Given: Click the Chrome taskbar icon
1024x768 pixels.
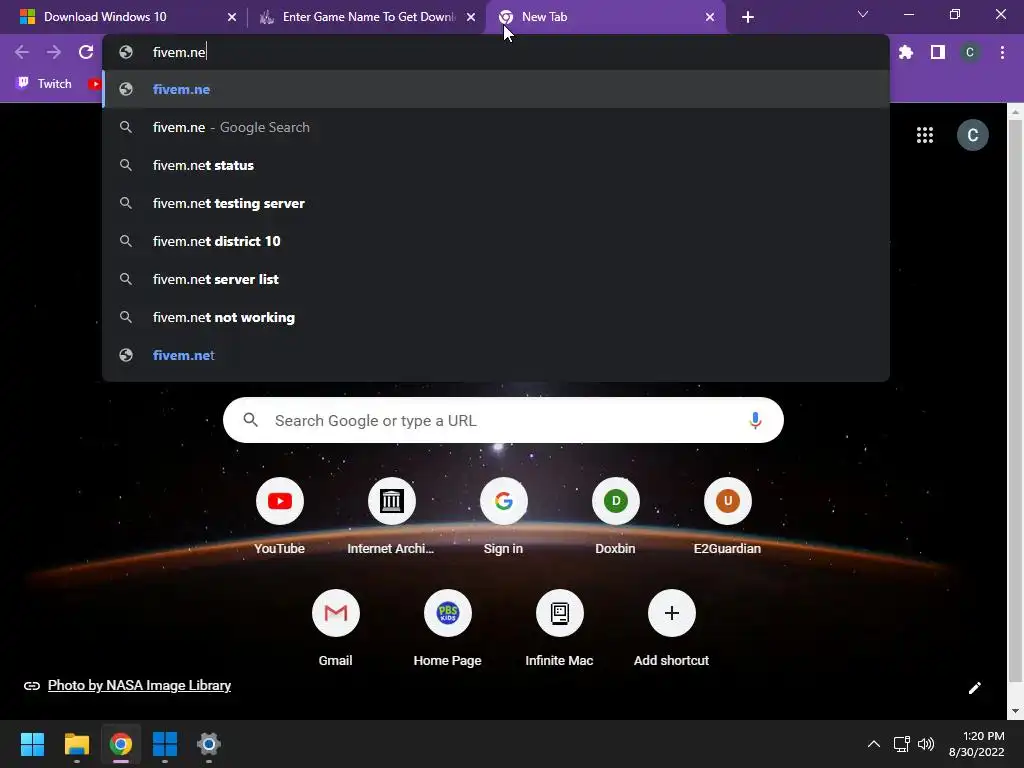Looking at the screenshot, I should (x=121, y=744).
